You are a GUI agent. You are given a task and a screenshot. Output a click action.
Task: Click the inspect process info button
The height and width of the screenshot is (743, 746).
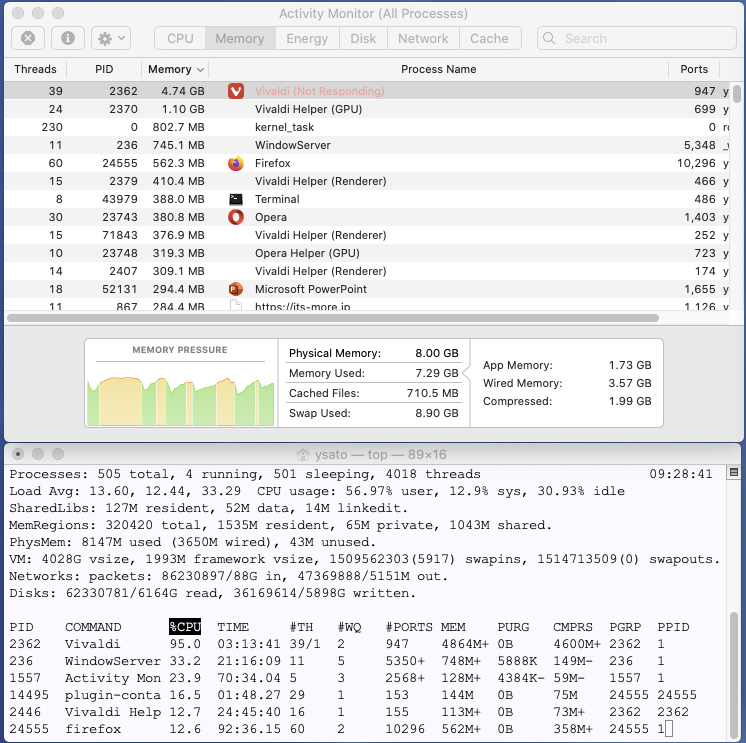67,38
